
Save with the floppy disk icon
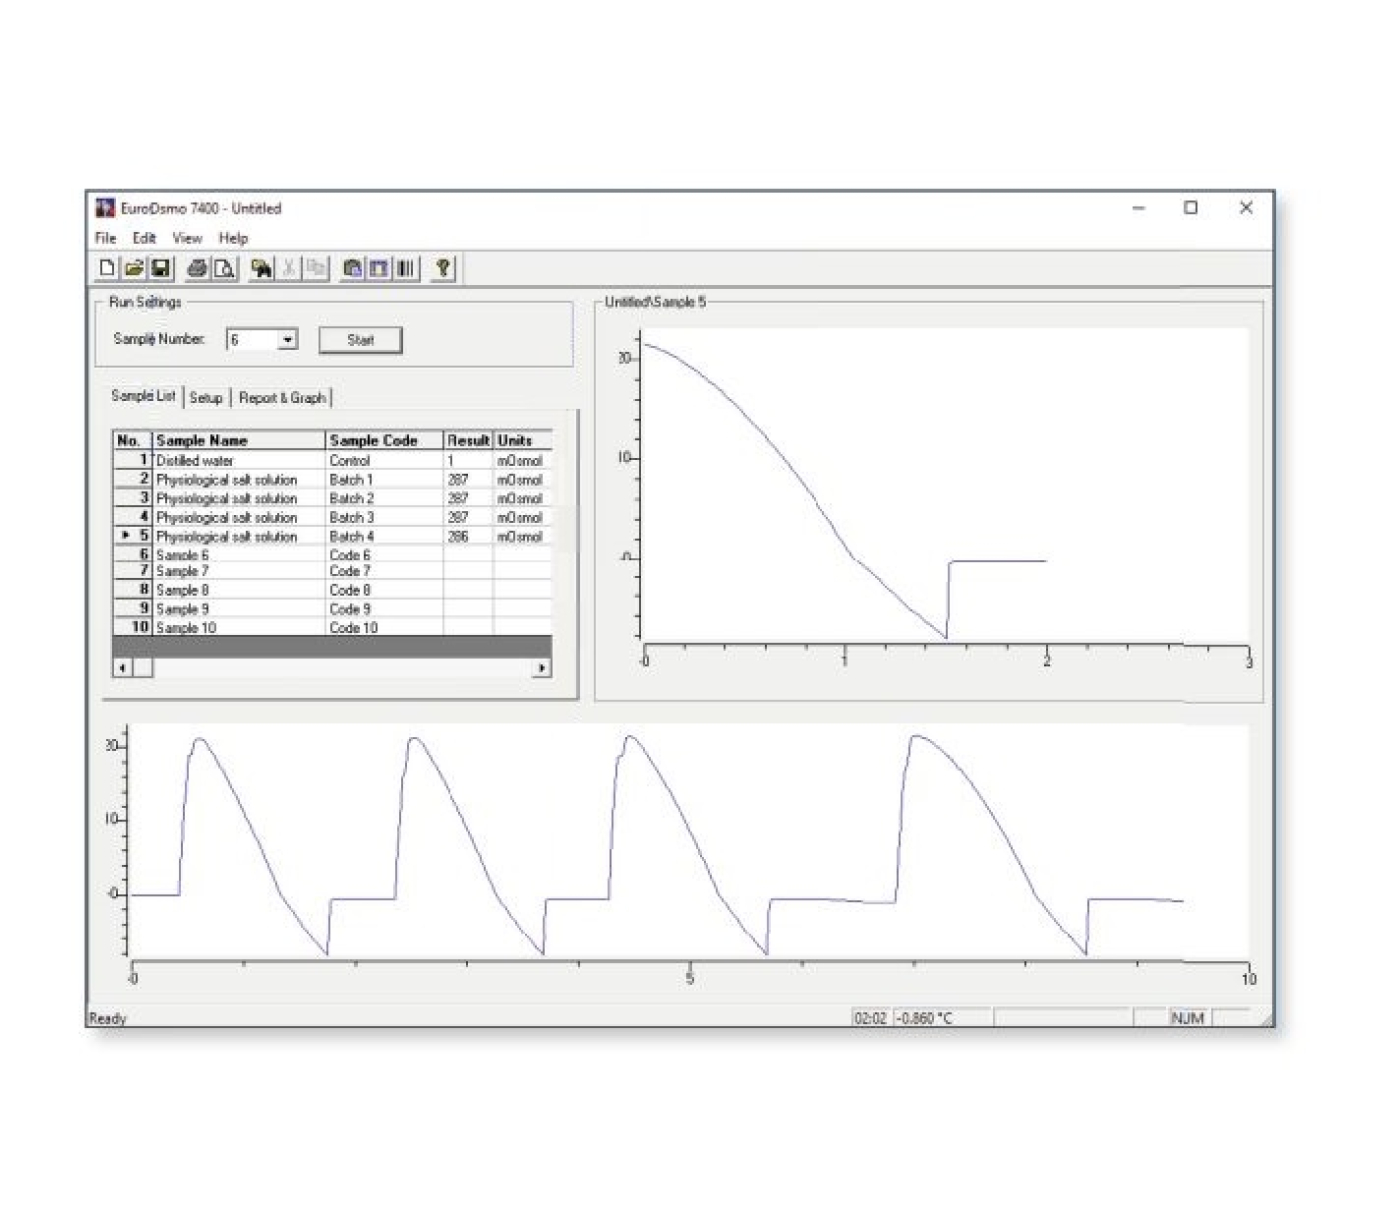pyautogui.click(x=160, y=268)
